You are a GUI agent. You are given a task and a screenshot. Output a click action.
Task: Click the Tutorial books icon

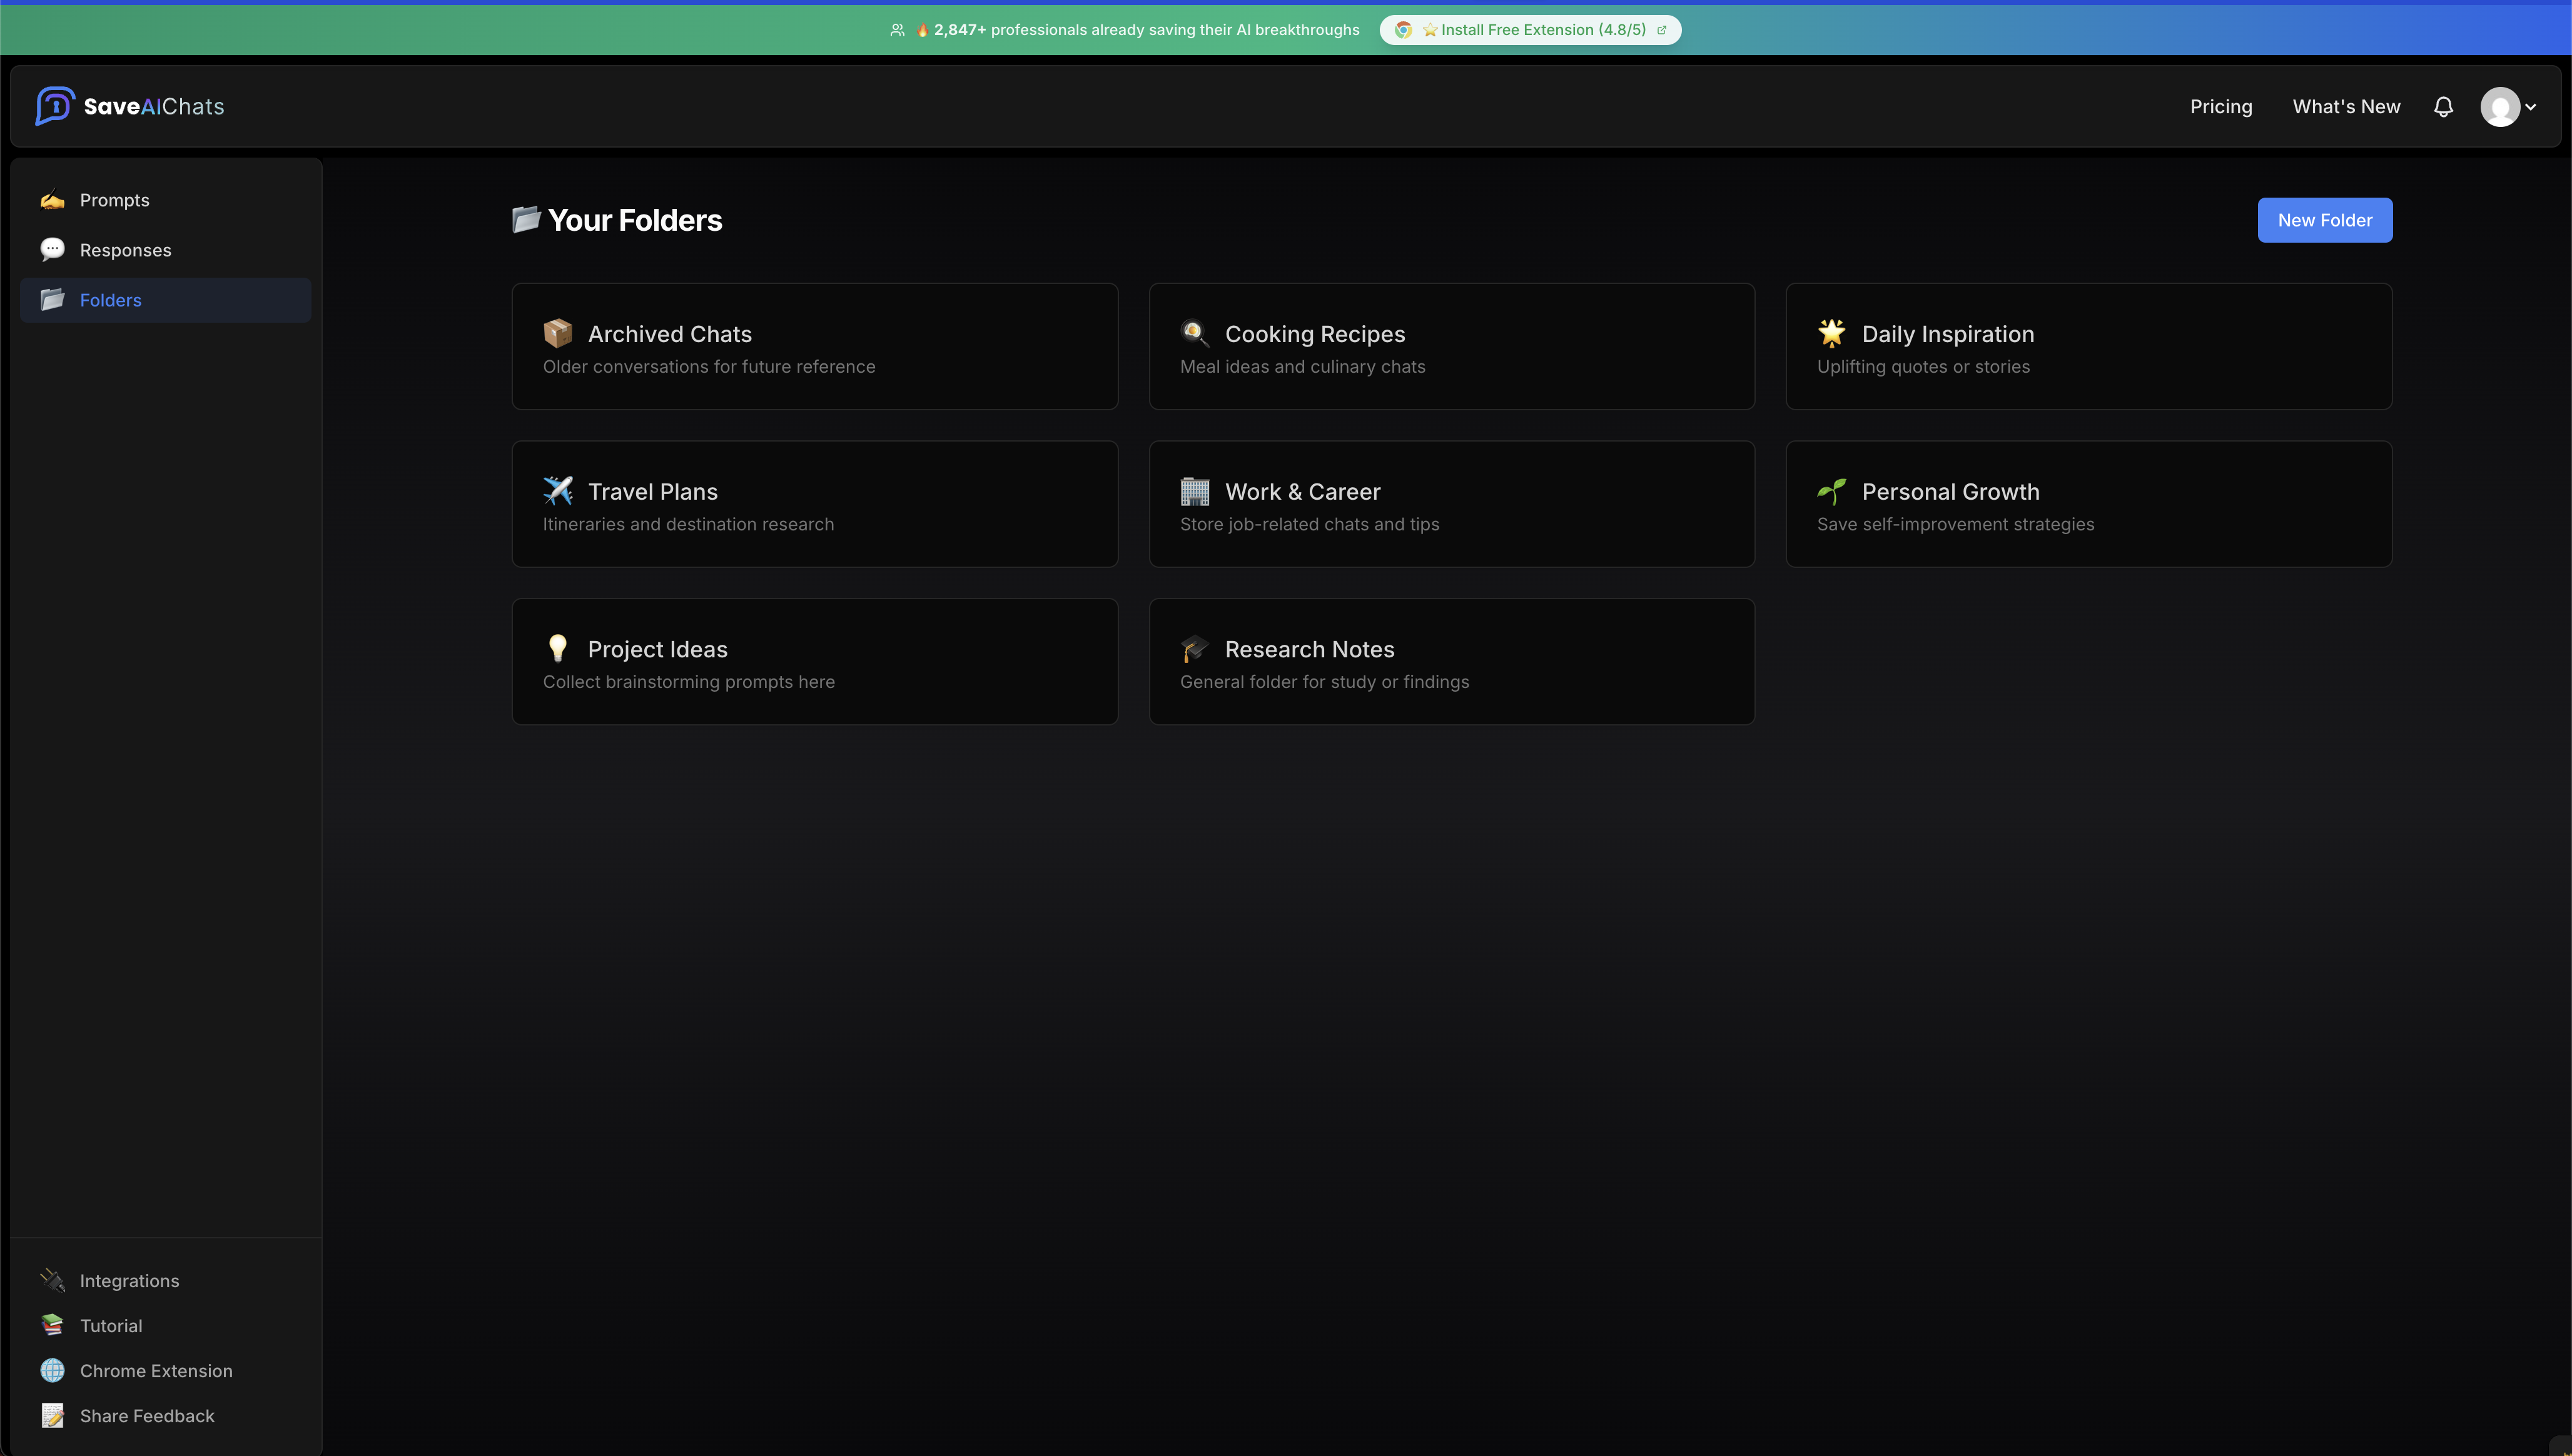[52, 1325]
